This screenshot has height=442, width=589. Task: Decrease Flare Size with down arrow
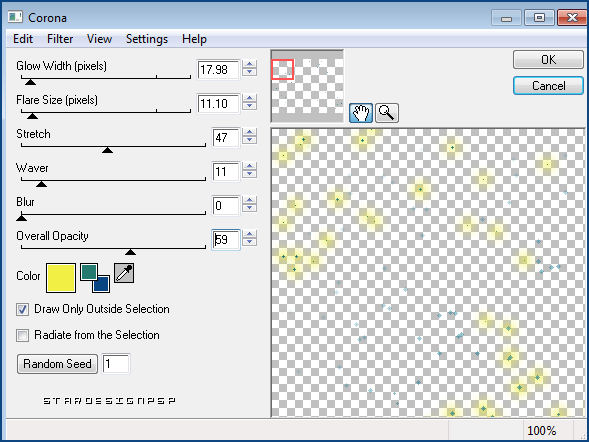[x=249, y=106]
